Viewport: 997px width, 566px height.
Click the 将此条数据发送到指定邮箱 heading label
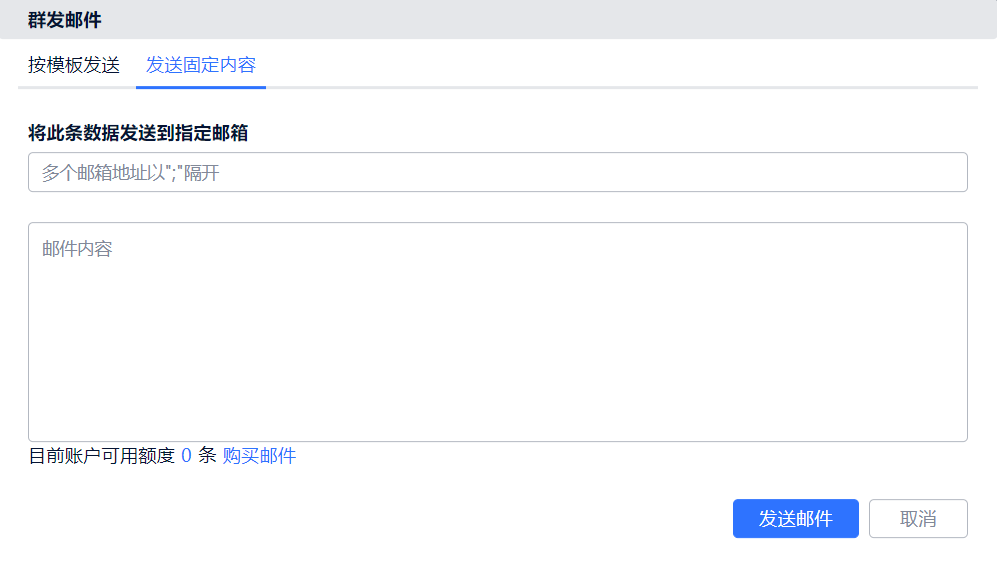tap(138, 133)
